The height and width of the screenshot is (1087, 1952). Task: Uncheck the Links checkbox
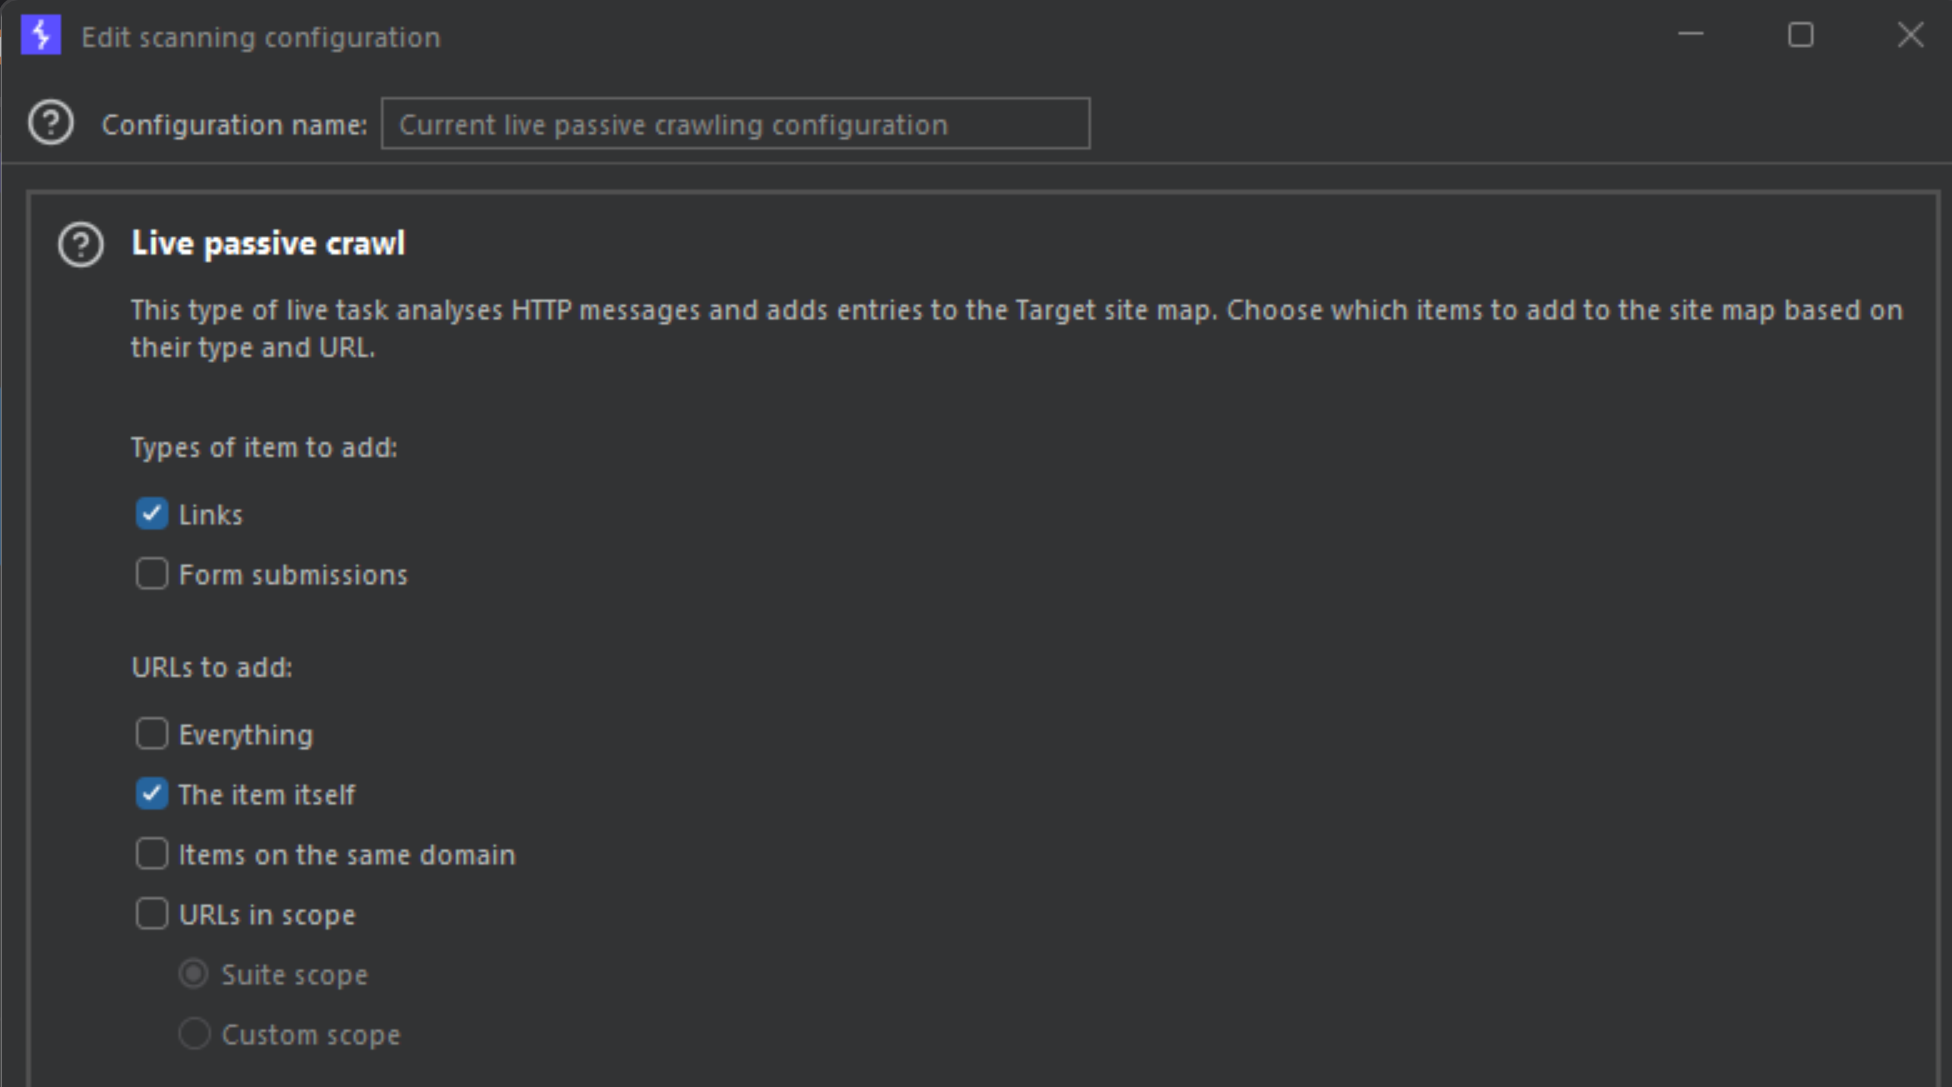coord(152,514)
